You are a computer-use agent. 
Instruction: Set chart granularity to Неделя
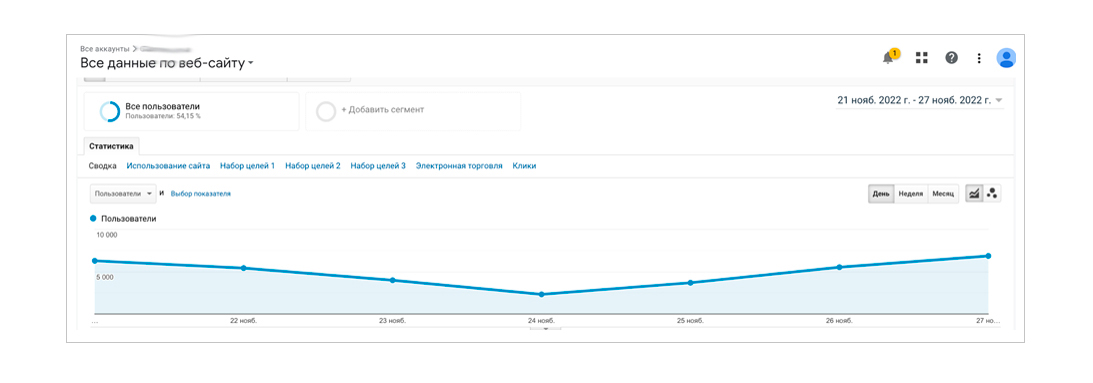(910, 193)
